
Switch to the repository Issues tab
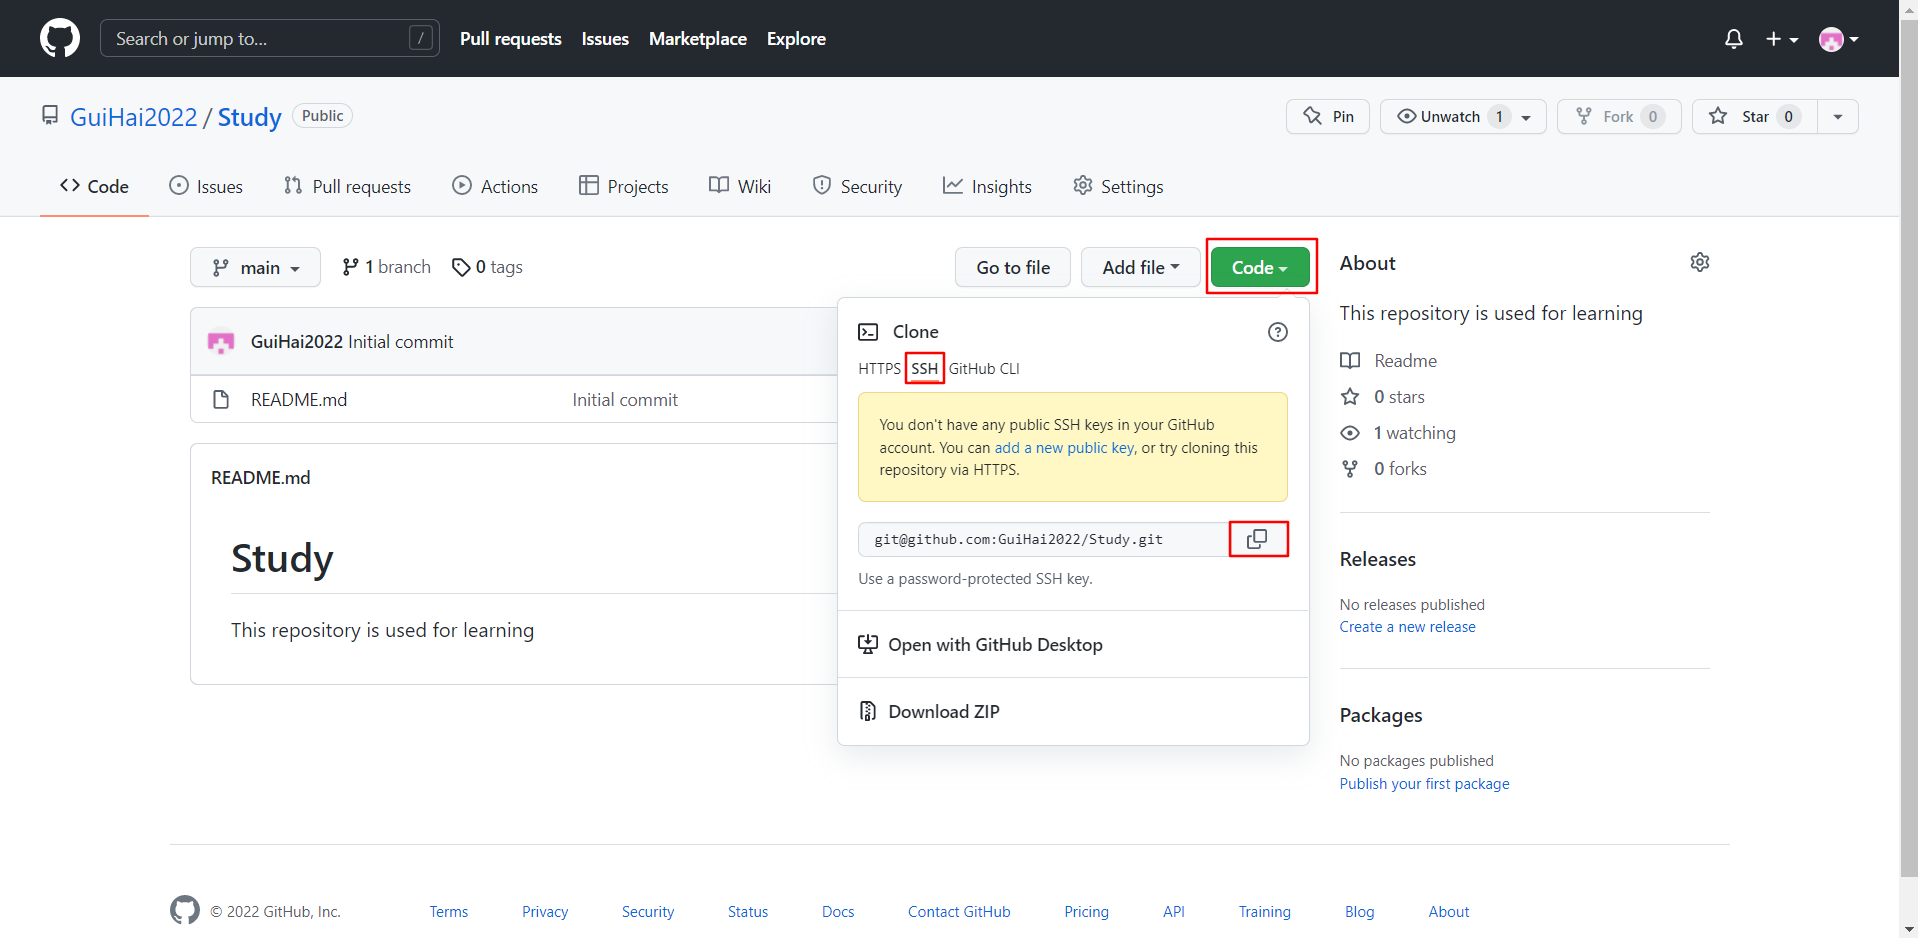click(x=206, y=186)
